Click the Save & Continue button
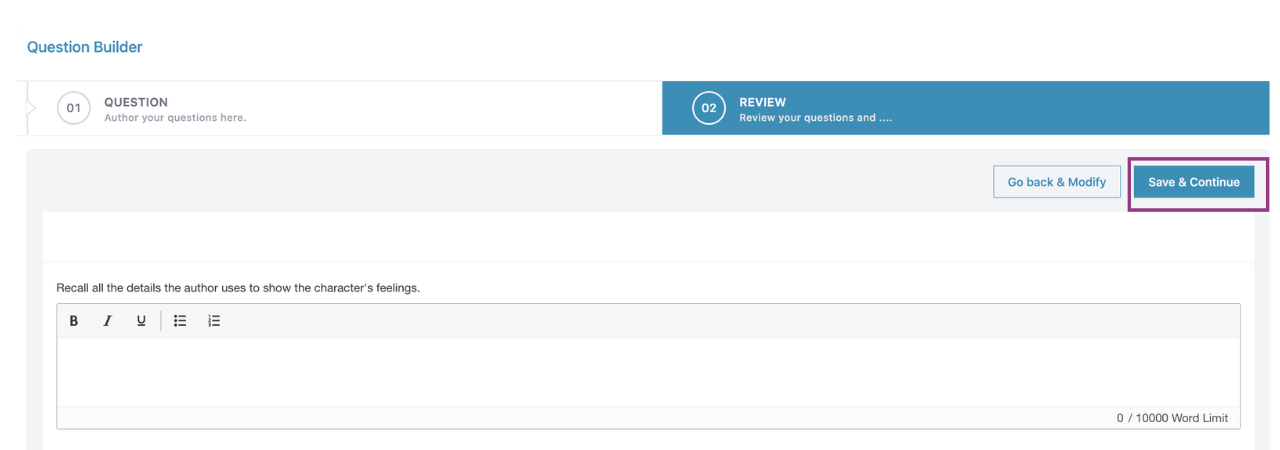Viewport: 1280px width, 450px height. (x=1194, y=182)
